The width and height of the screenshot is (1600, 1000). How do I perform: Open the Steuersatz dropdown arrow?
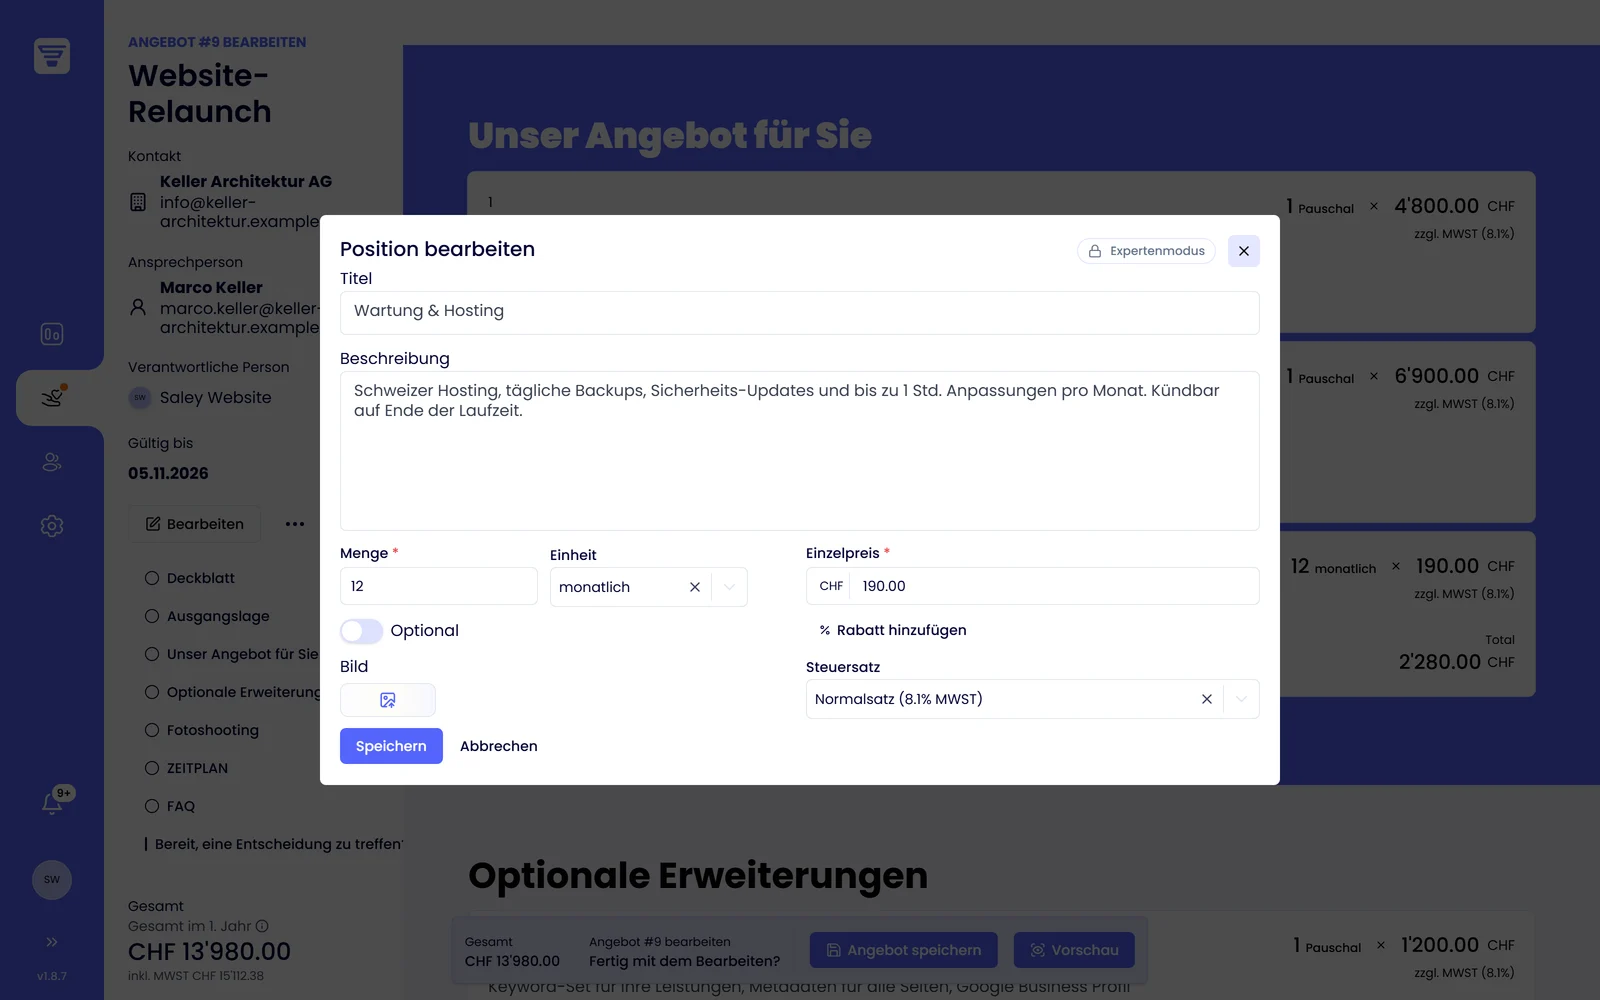(x=1241, y=699)
